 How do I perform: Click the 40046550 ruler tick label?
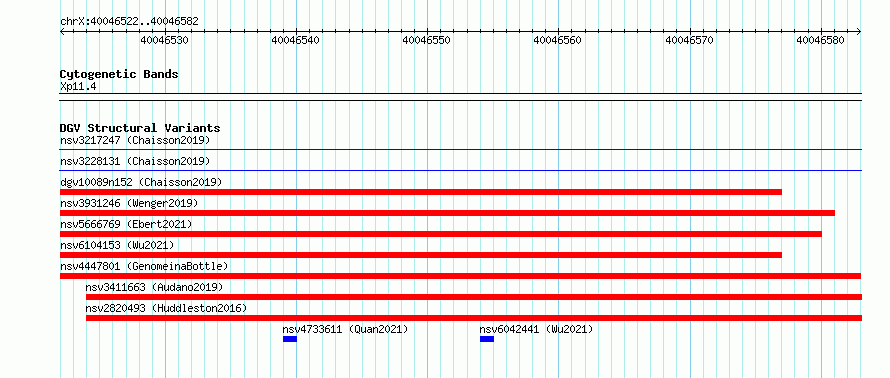pyautogui.click(x=427, y=40)
